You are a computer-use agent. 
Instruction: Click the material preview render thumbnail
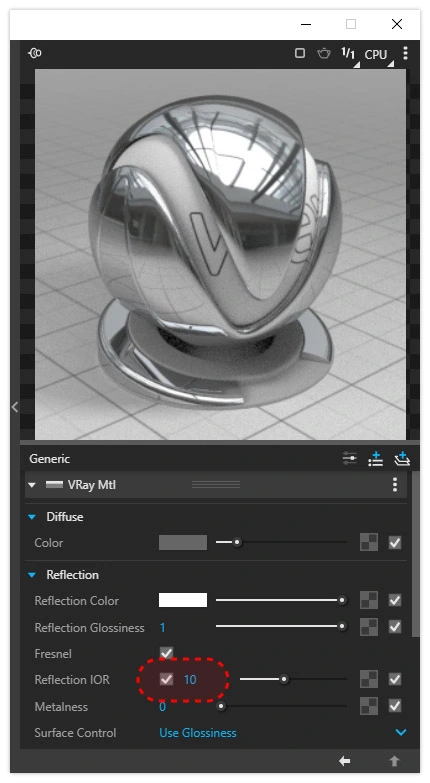(x=220, y=254)
